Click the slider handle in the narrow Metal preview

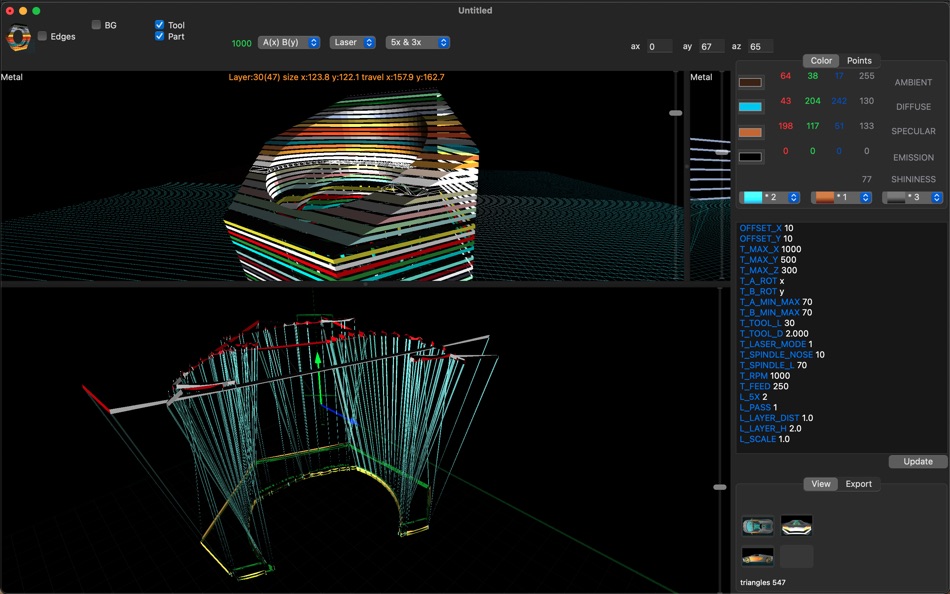coord(722,152)
